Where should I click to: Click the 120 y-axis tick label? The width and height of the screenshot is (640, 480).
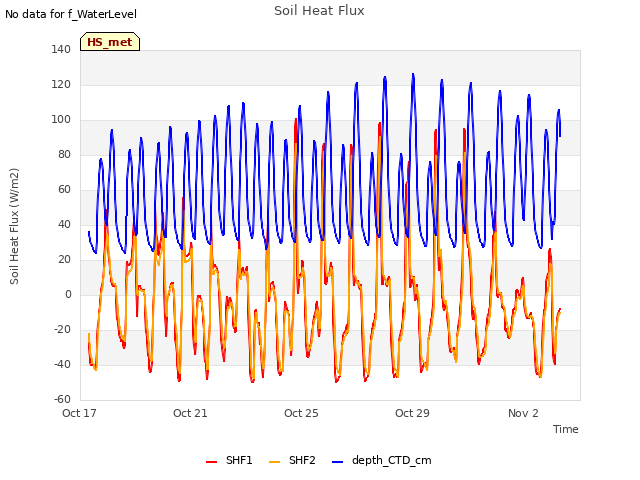pyautogui.click(x=61, y=84)
